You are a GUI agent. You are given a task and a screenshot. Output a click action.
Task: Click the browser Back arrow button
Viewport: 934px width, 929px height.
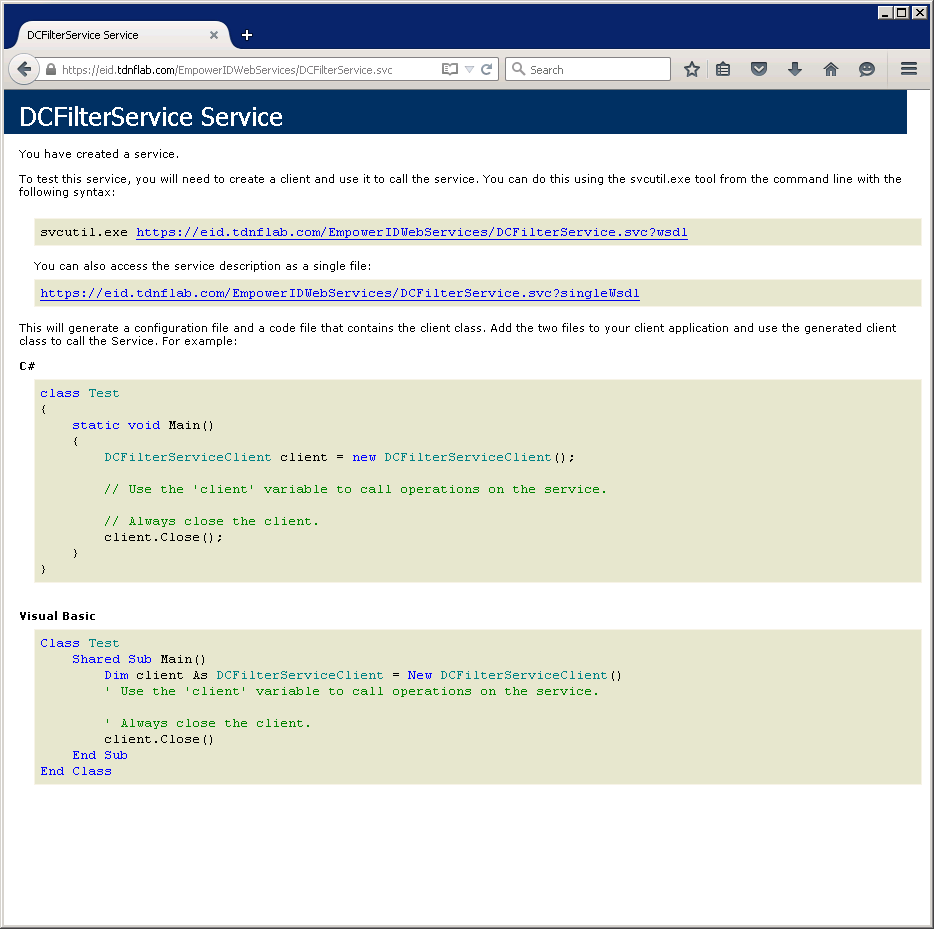coord(24,70)
